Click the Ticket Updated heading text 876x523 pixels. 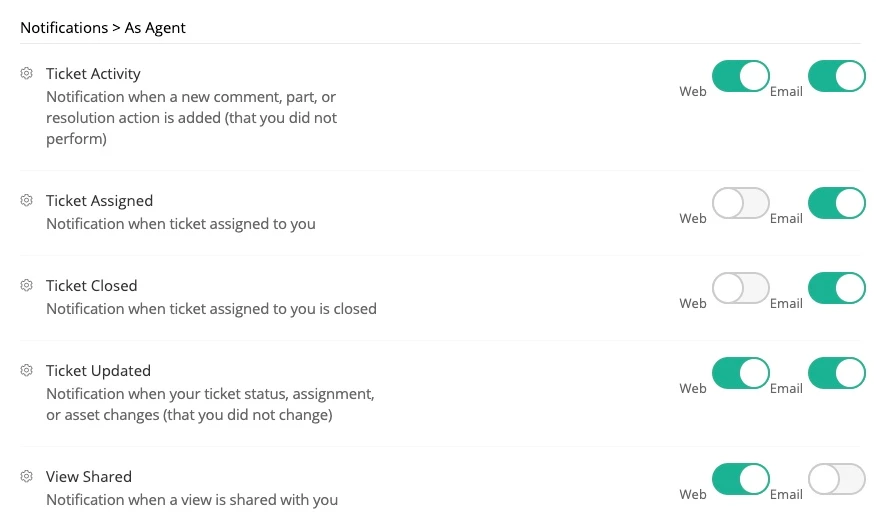click(x=98, y=371)
